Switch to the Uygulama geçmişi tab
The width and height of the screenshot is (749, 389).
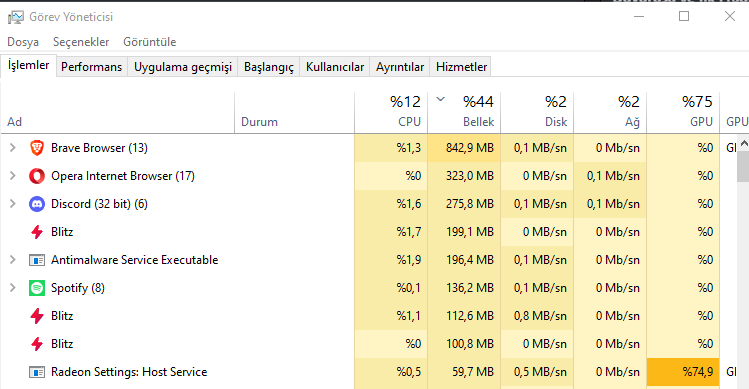[x=183, y=67]
